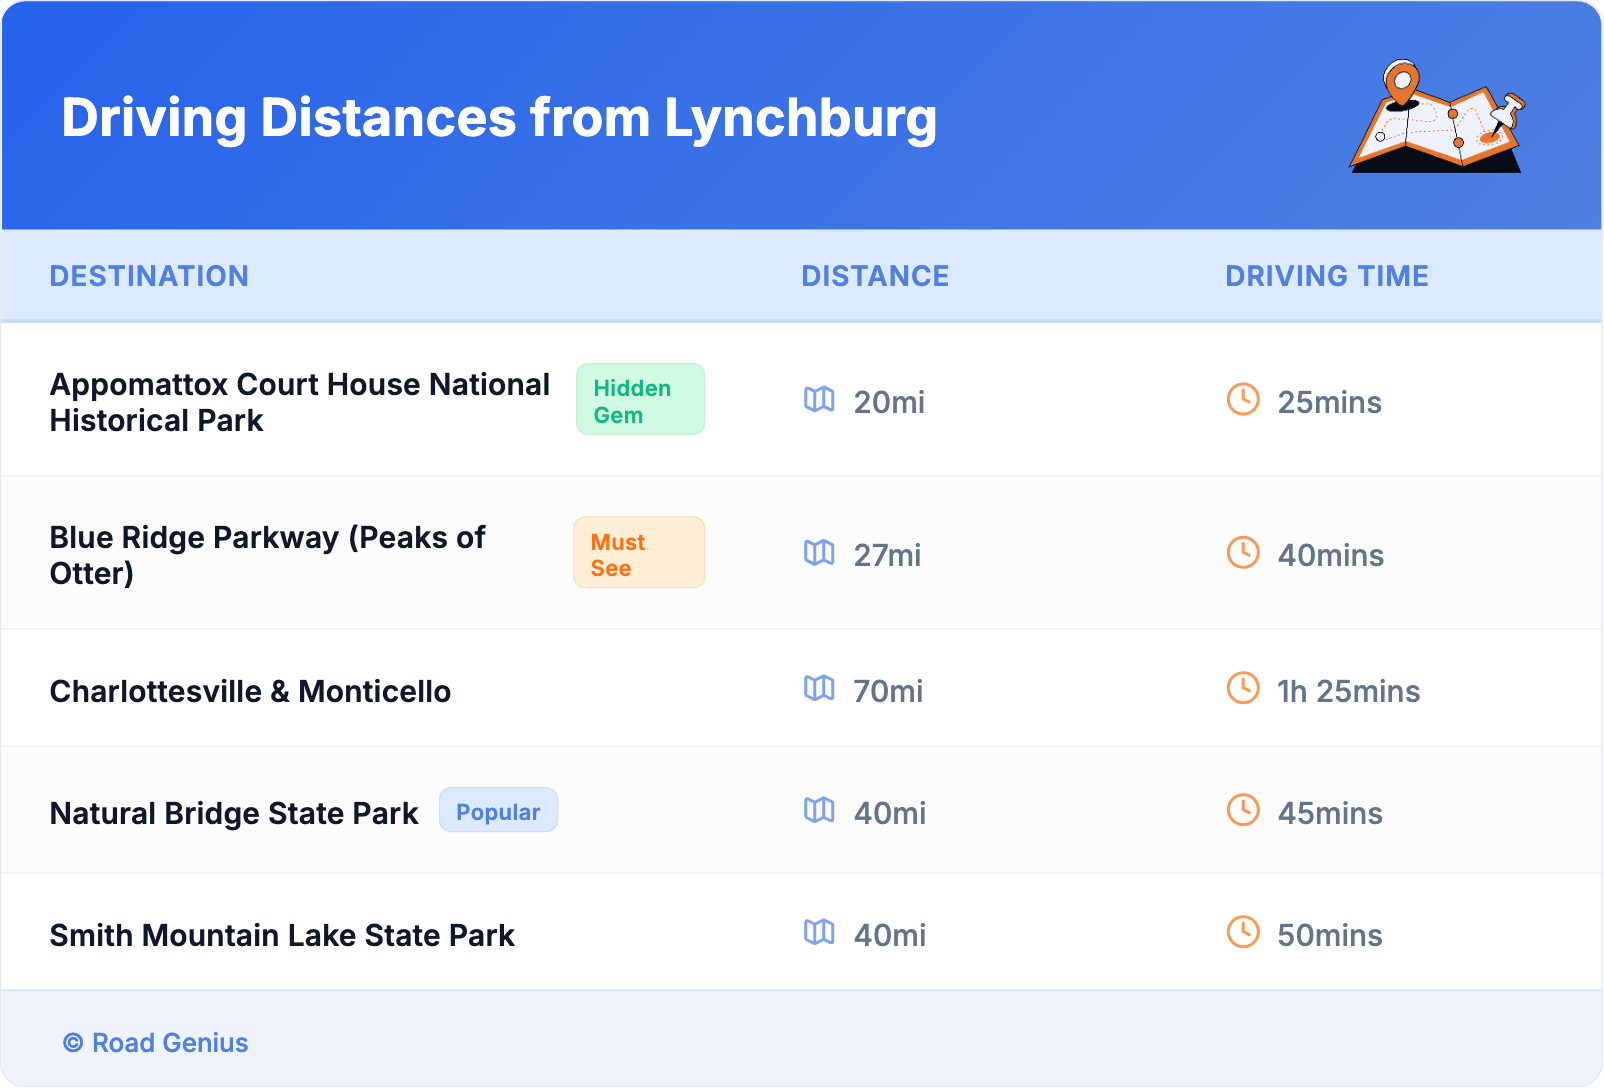Select Charlottesville & Monticello destination
The image size is (1604, 1088).
[x=250, y=691]
